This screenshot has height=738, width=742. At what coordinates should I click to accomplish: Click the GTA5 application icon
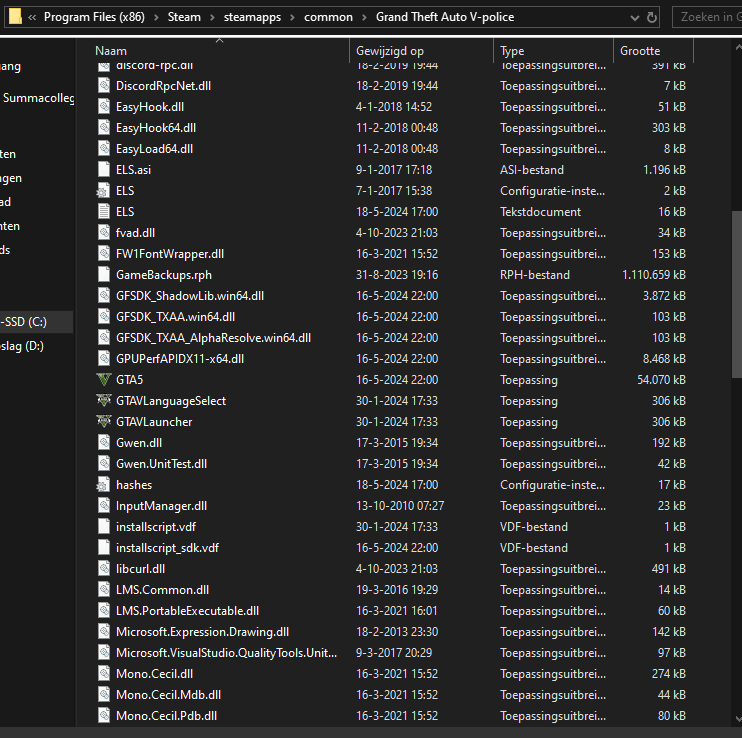click(103, 380)
